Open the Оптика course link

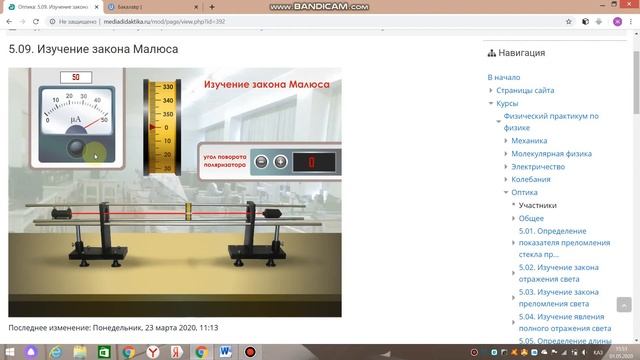click(524, 192)
